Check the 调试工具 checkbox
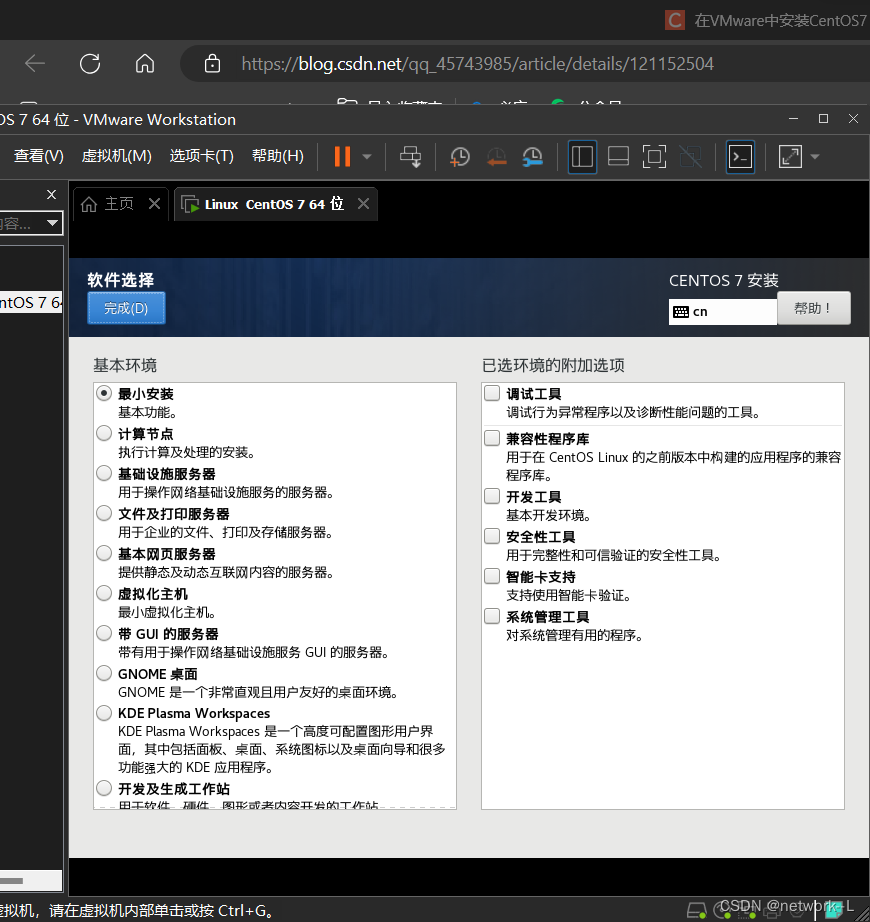The width and height of the screenshot is (870, 922). point(492,393)
